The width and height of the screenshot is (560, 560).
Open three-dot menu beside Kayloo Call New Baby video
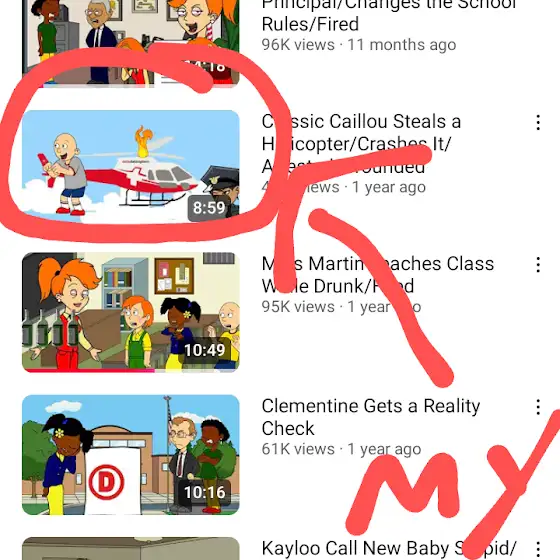click(x=538, y=549)
